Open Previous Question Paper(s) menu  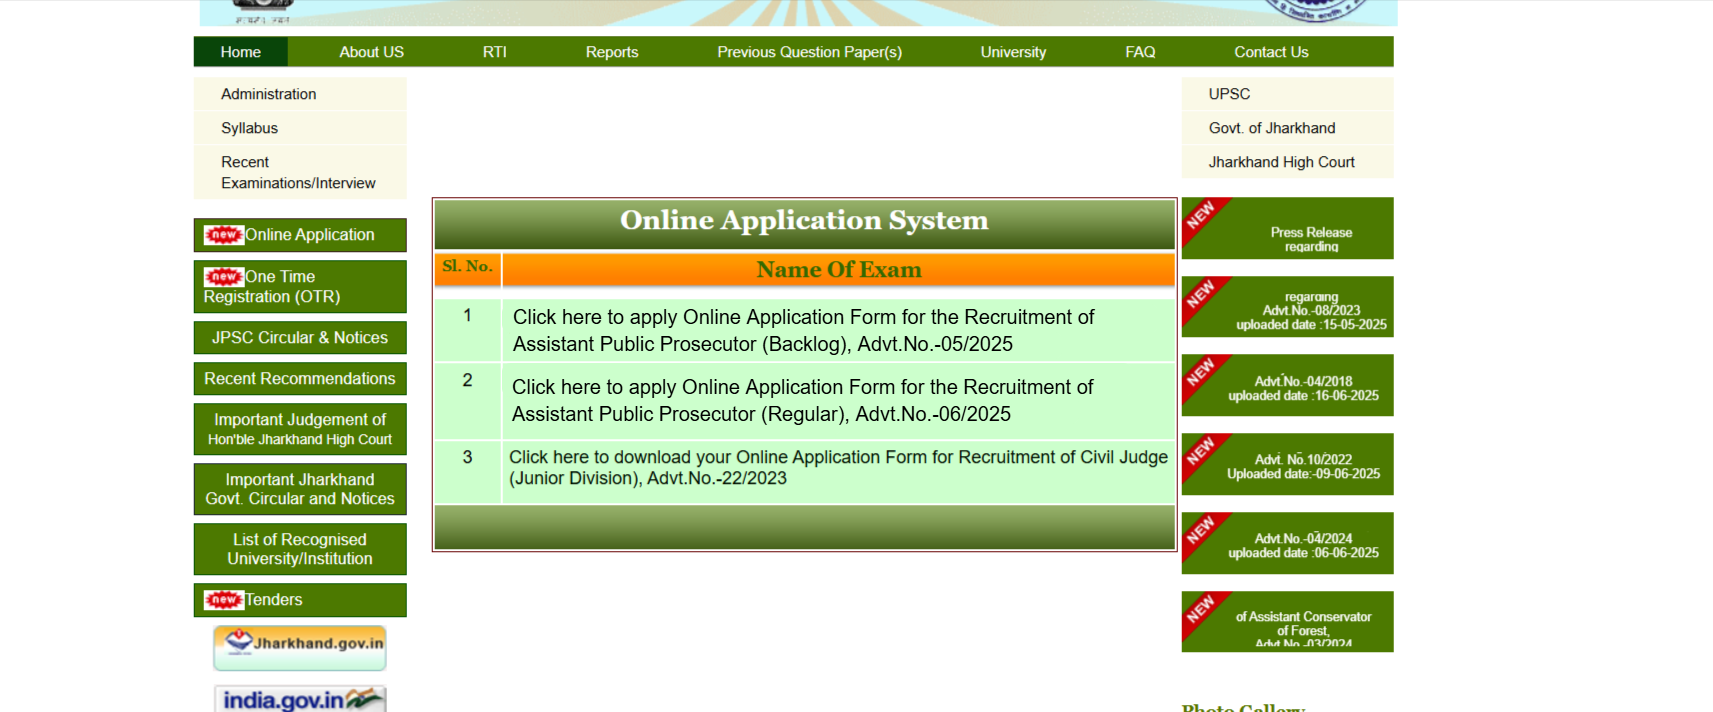click(809, 52)
